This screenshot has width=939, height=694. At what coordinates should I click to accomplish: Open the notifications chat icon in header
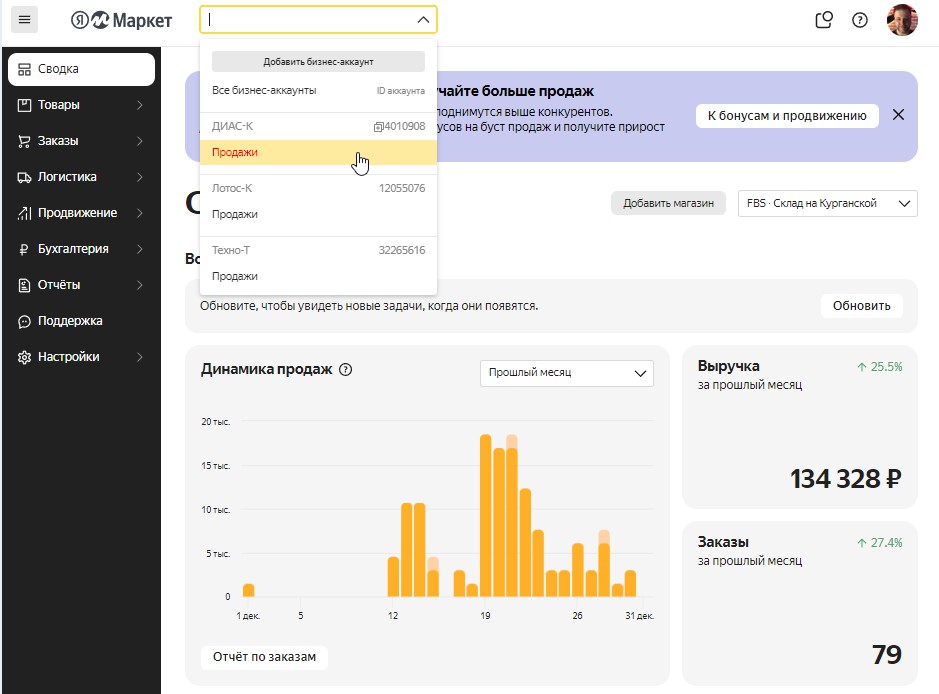pyautogui.click(x=824, y=20)
